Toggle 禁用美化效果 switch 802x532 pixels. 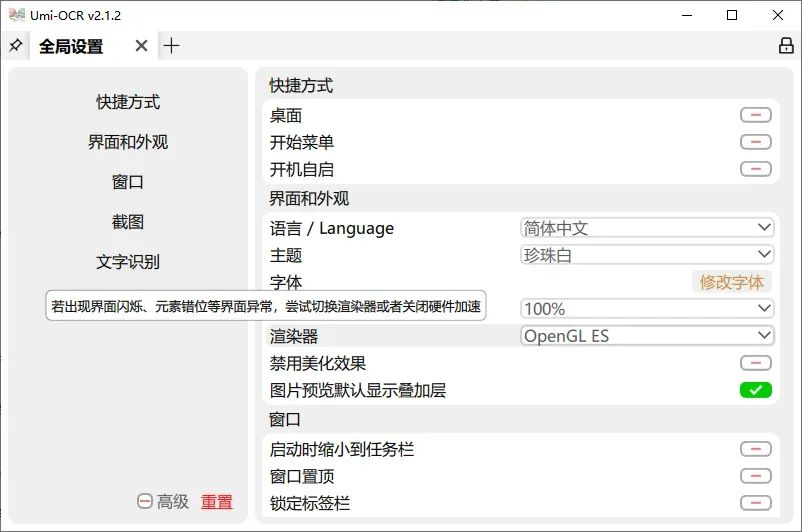[755, 363]
